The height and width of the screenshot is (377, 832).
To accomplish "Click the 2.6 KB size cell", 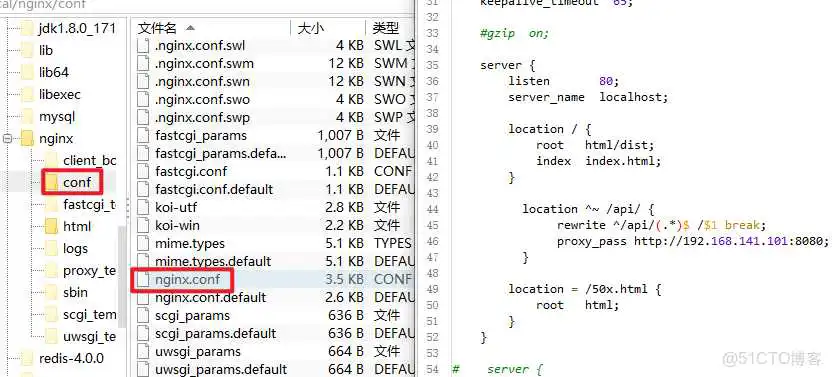I will pyautogui.click(x=345, y=297).
